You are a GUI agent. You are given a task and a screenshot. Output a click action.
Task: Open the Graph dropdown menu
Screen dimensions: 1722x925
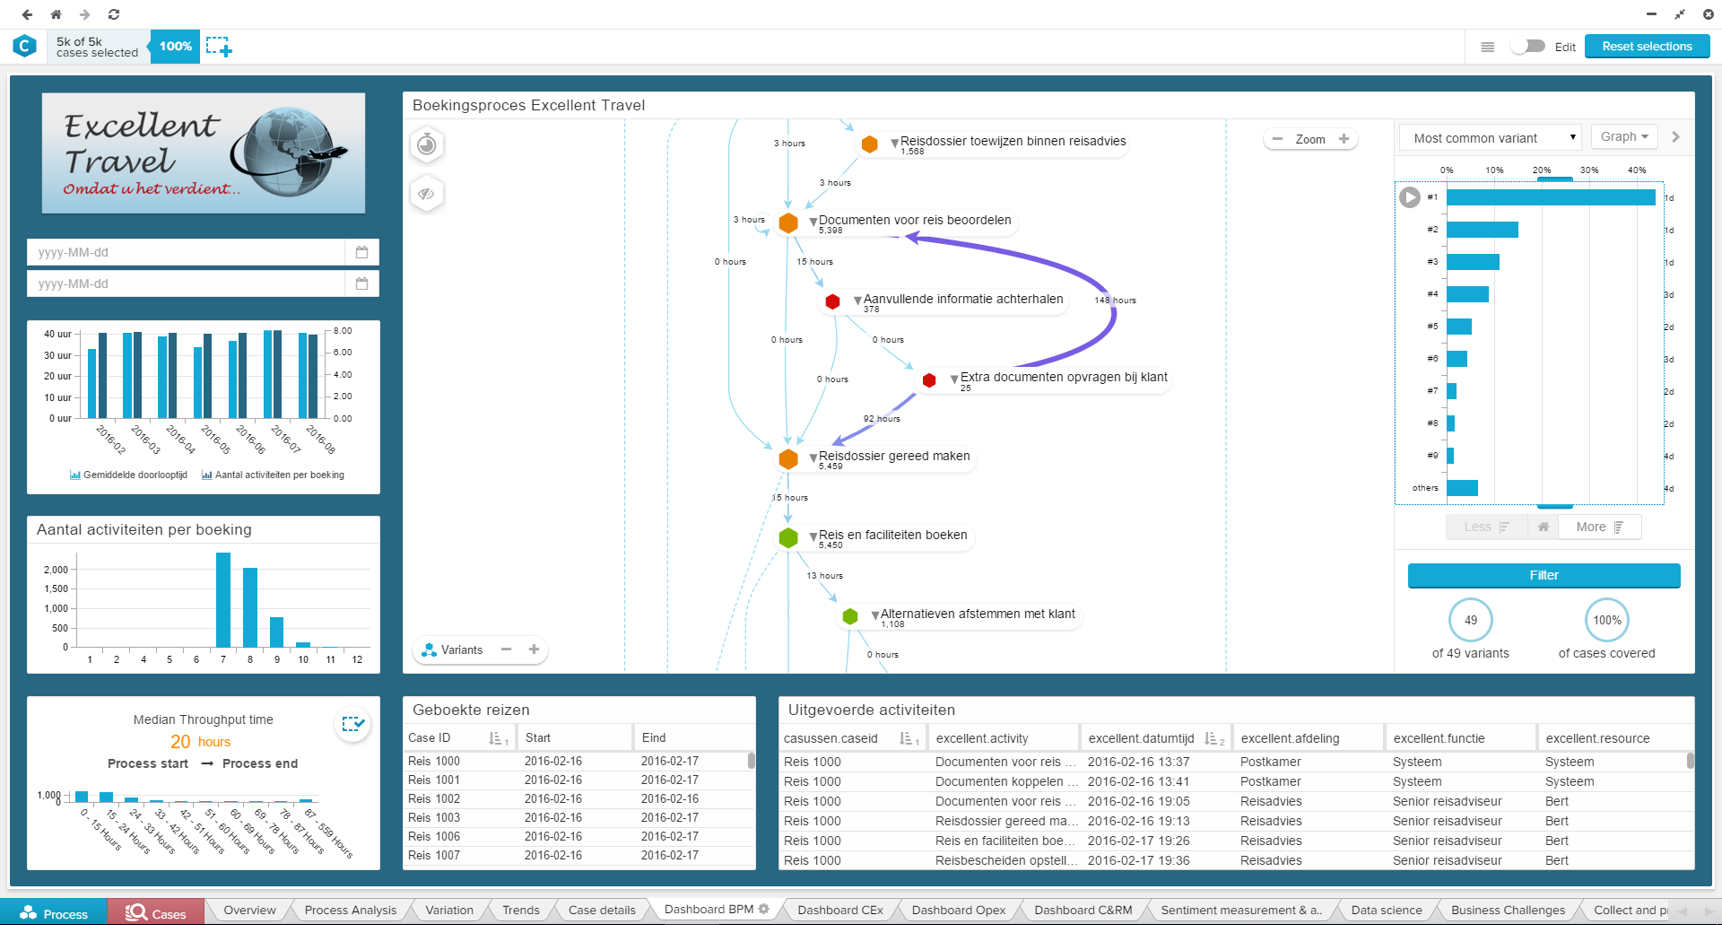pos(1623,137)
